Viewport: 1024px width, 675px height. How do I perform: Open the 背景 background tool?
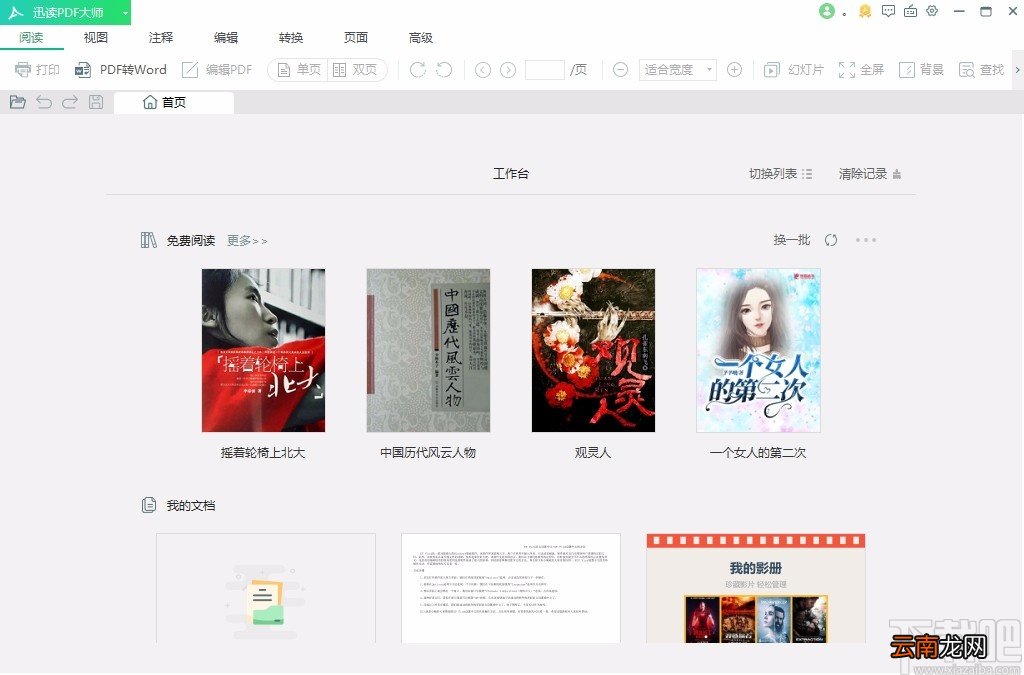pos(921,69)
